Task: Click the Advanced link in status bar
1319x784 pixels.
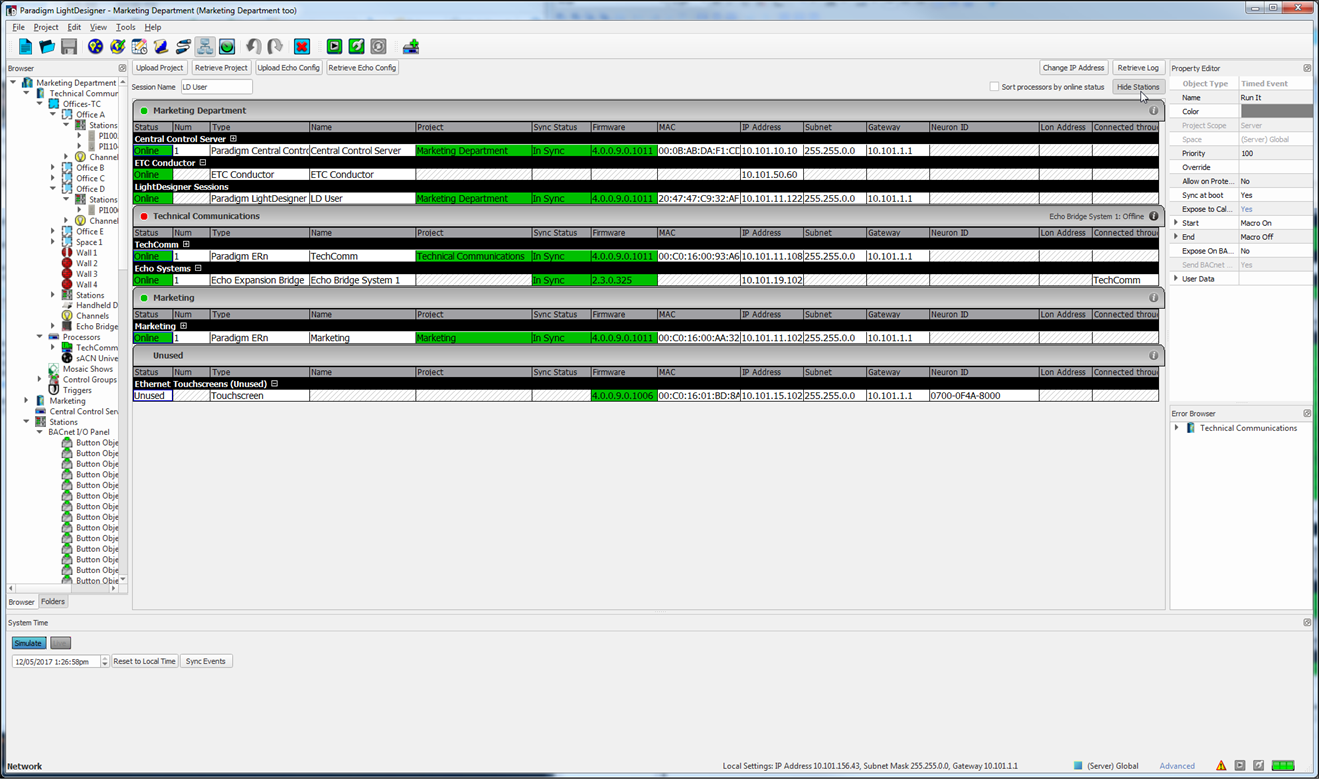Action: pyautogui.click(x=1177, y=766)
